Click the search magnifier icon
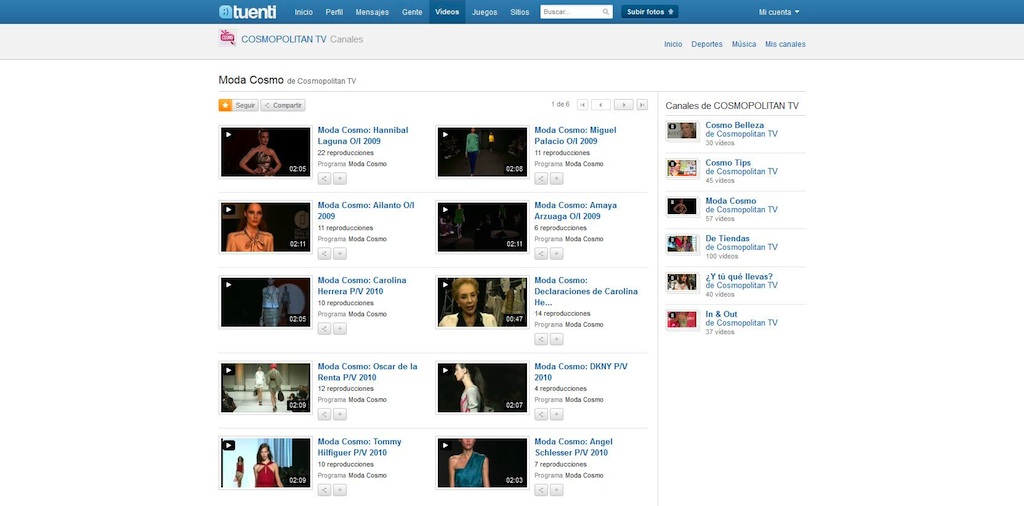 click(605, 12)
